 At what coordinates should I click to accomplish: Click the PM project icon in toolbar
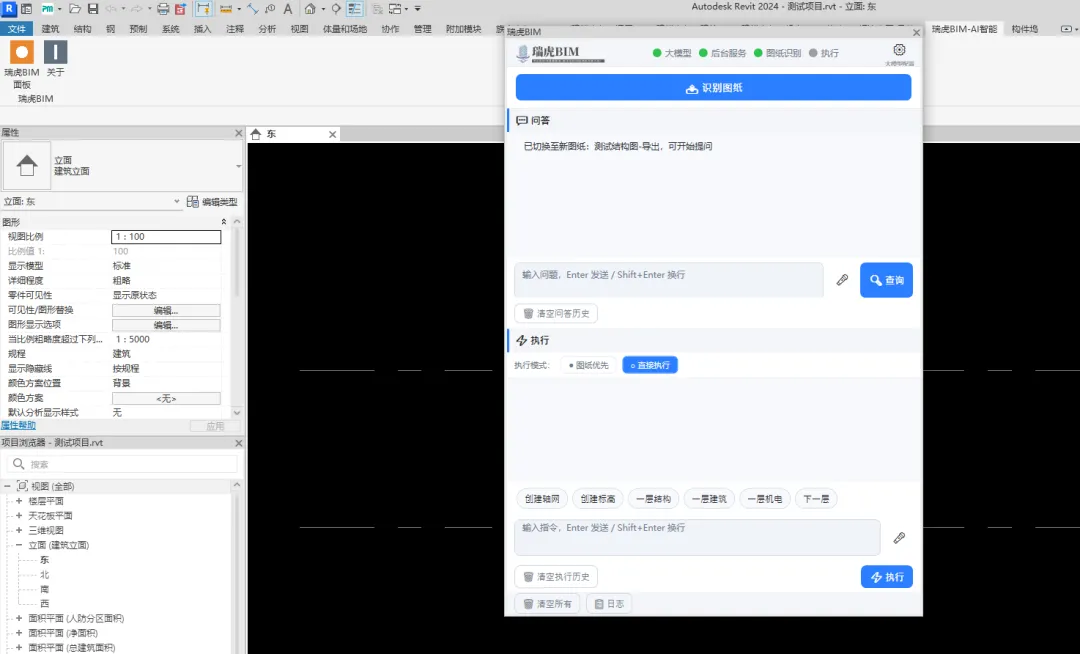click(x=48, y=9)
